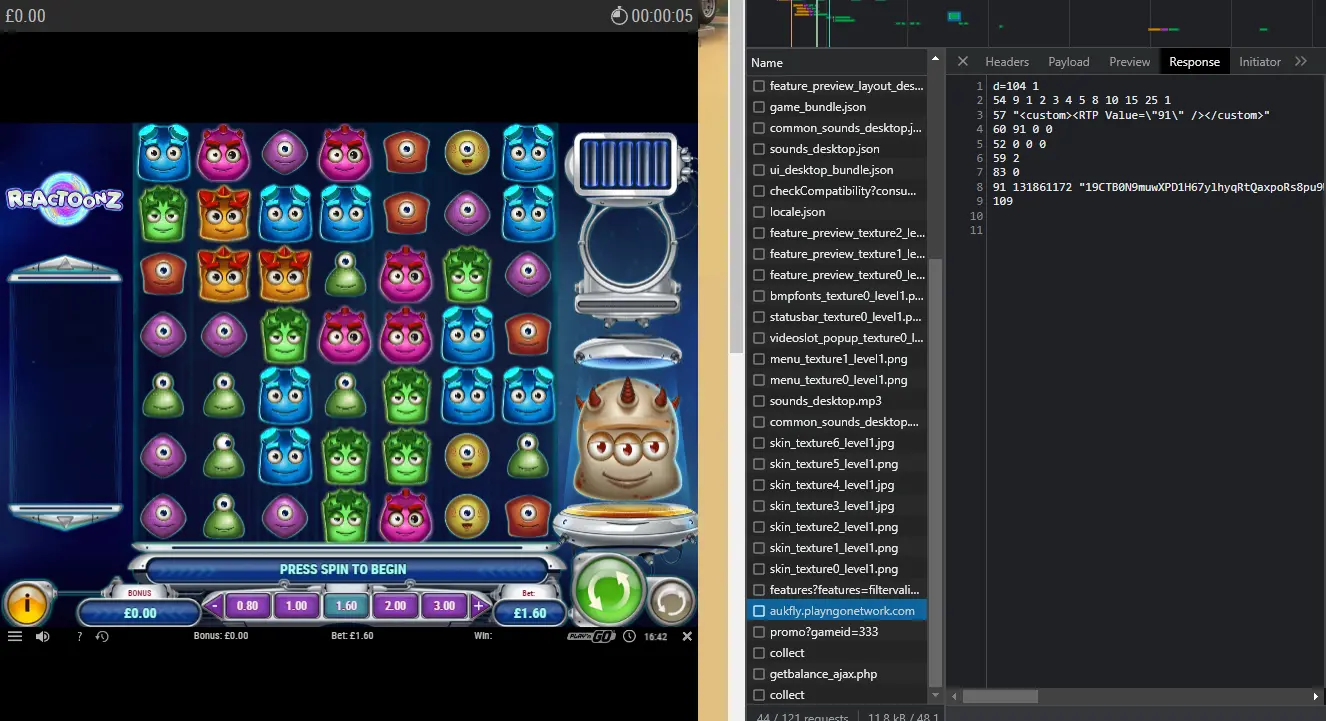Mute game sound via speaker icon
Viewport: 1326px width, 721px height.
click(43, 636)
